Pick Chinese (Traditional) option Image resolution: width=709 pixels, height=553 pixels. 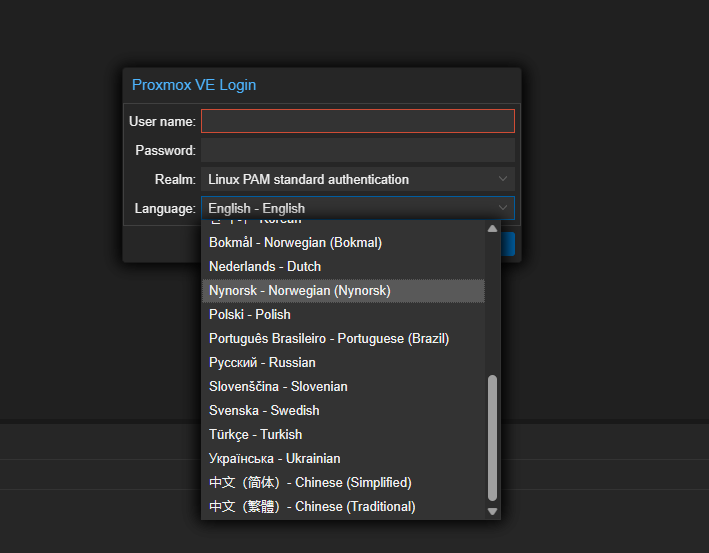point(343,506)
